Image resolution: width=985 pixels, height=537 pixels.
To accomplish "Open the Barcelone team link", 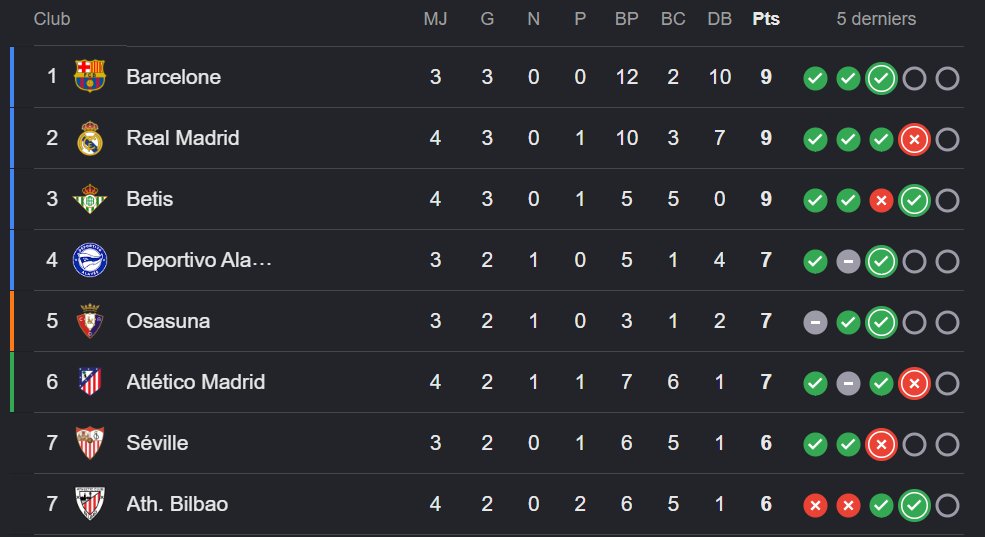I will [173, 77].
